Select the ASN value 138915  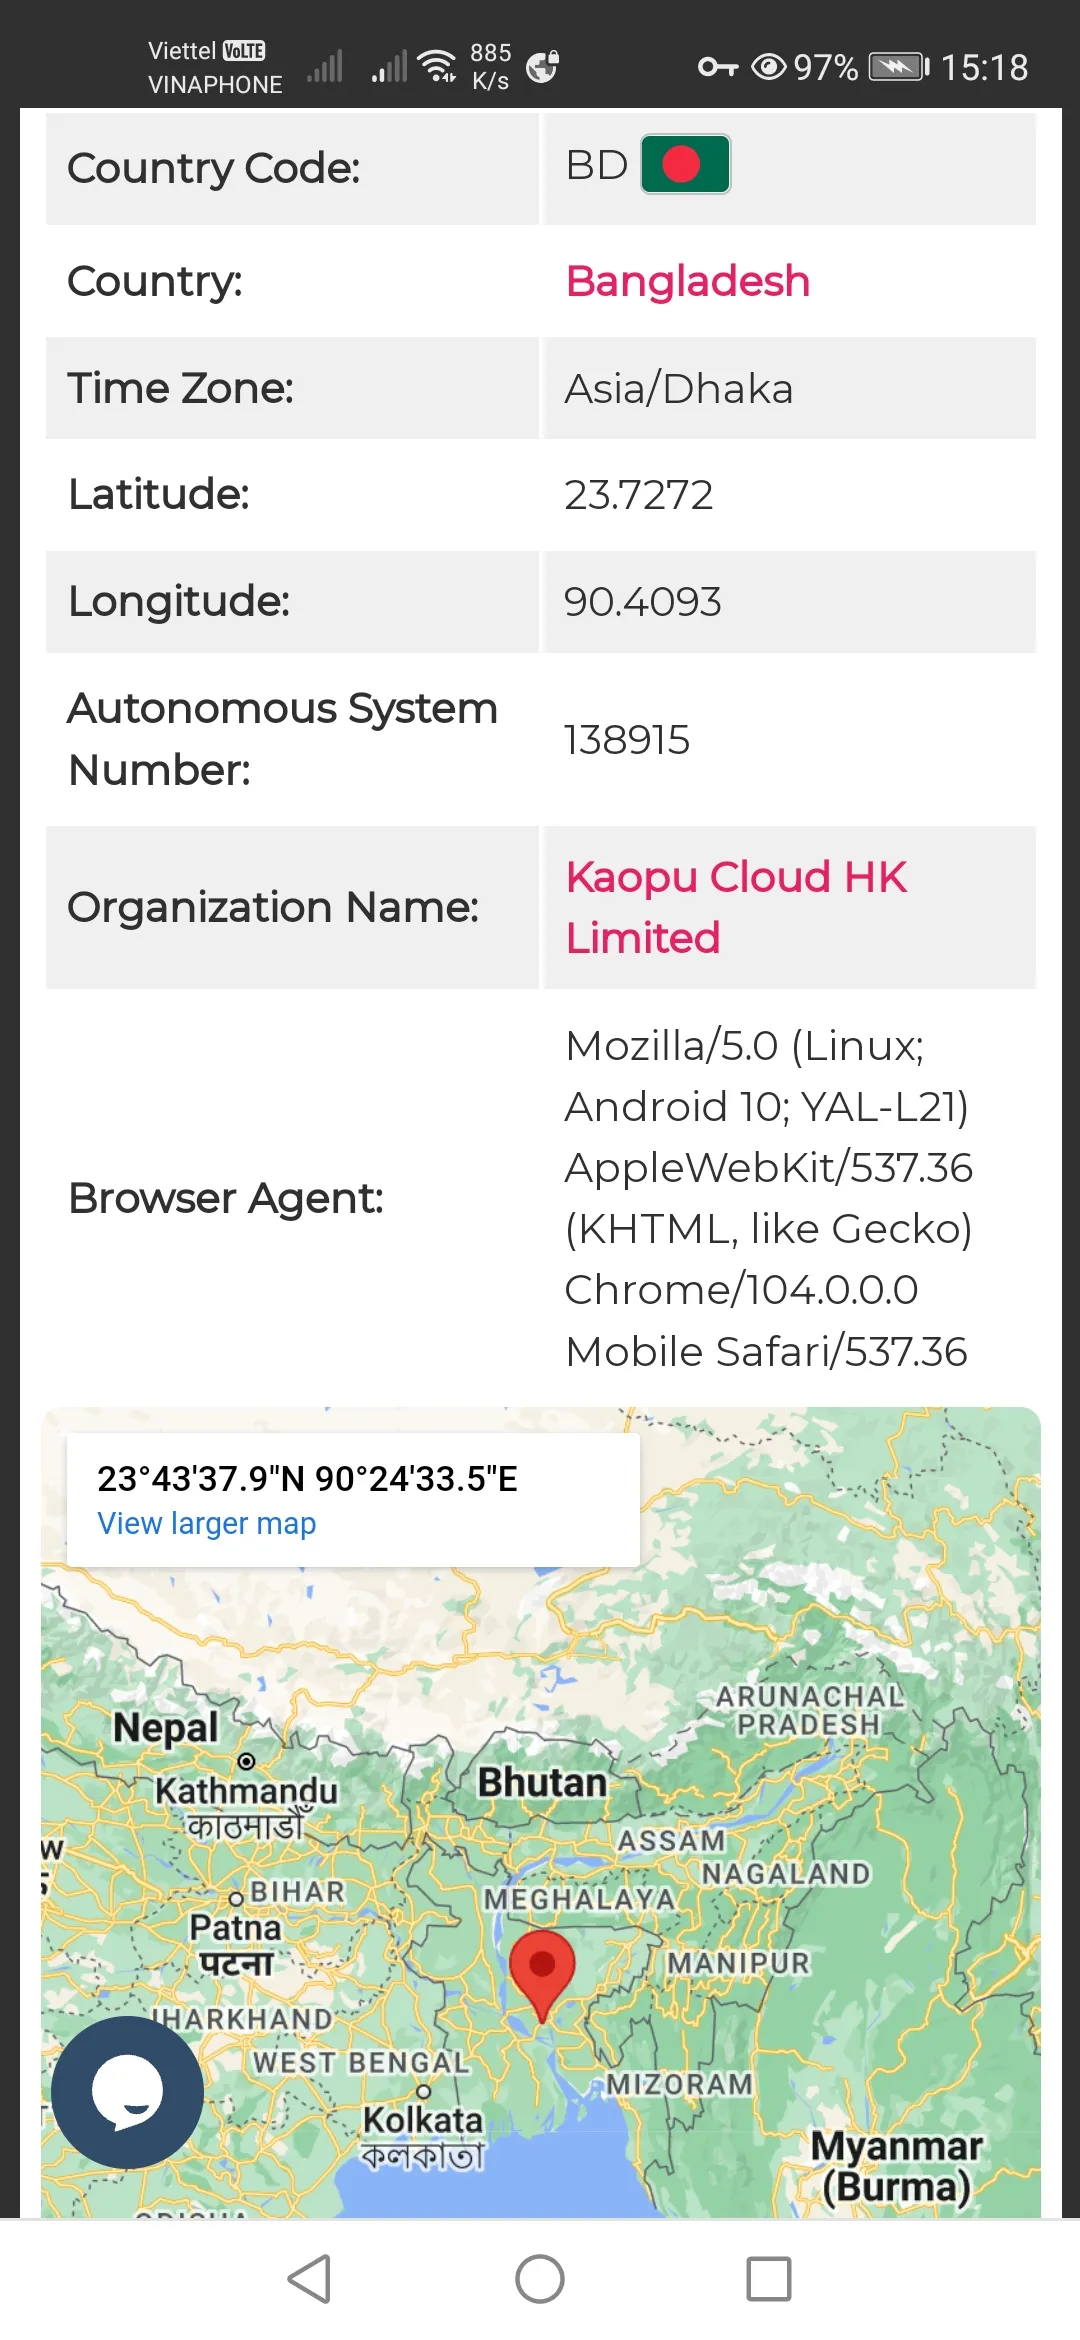pyautogui.click(x=627, y=740)
